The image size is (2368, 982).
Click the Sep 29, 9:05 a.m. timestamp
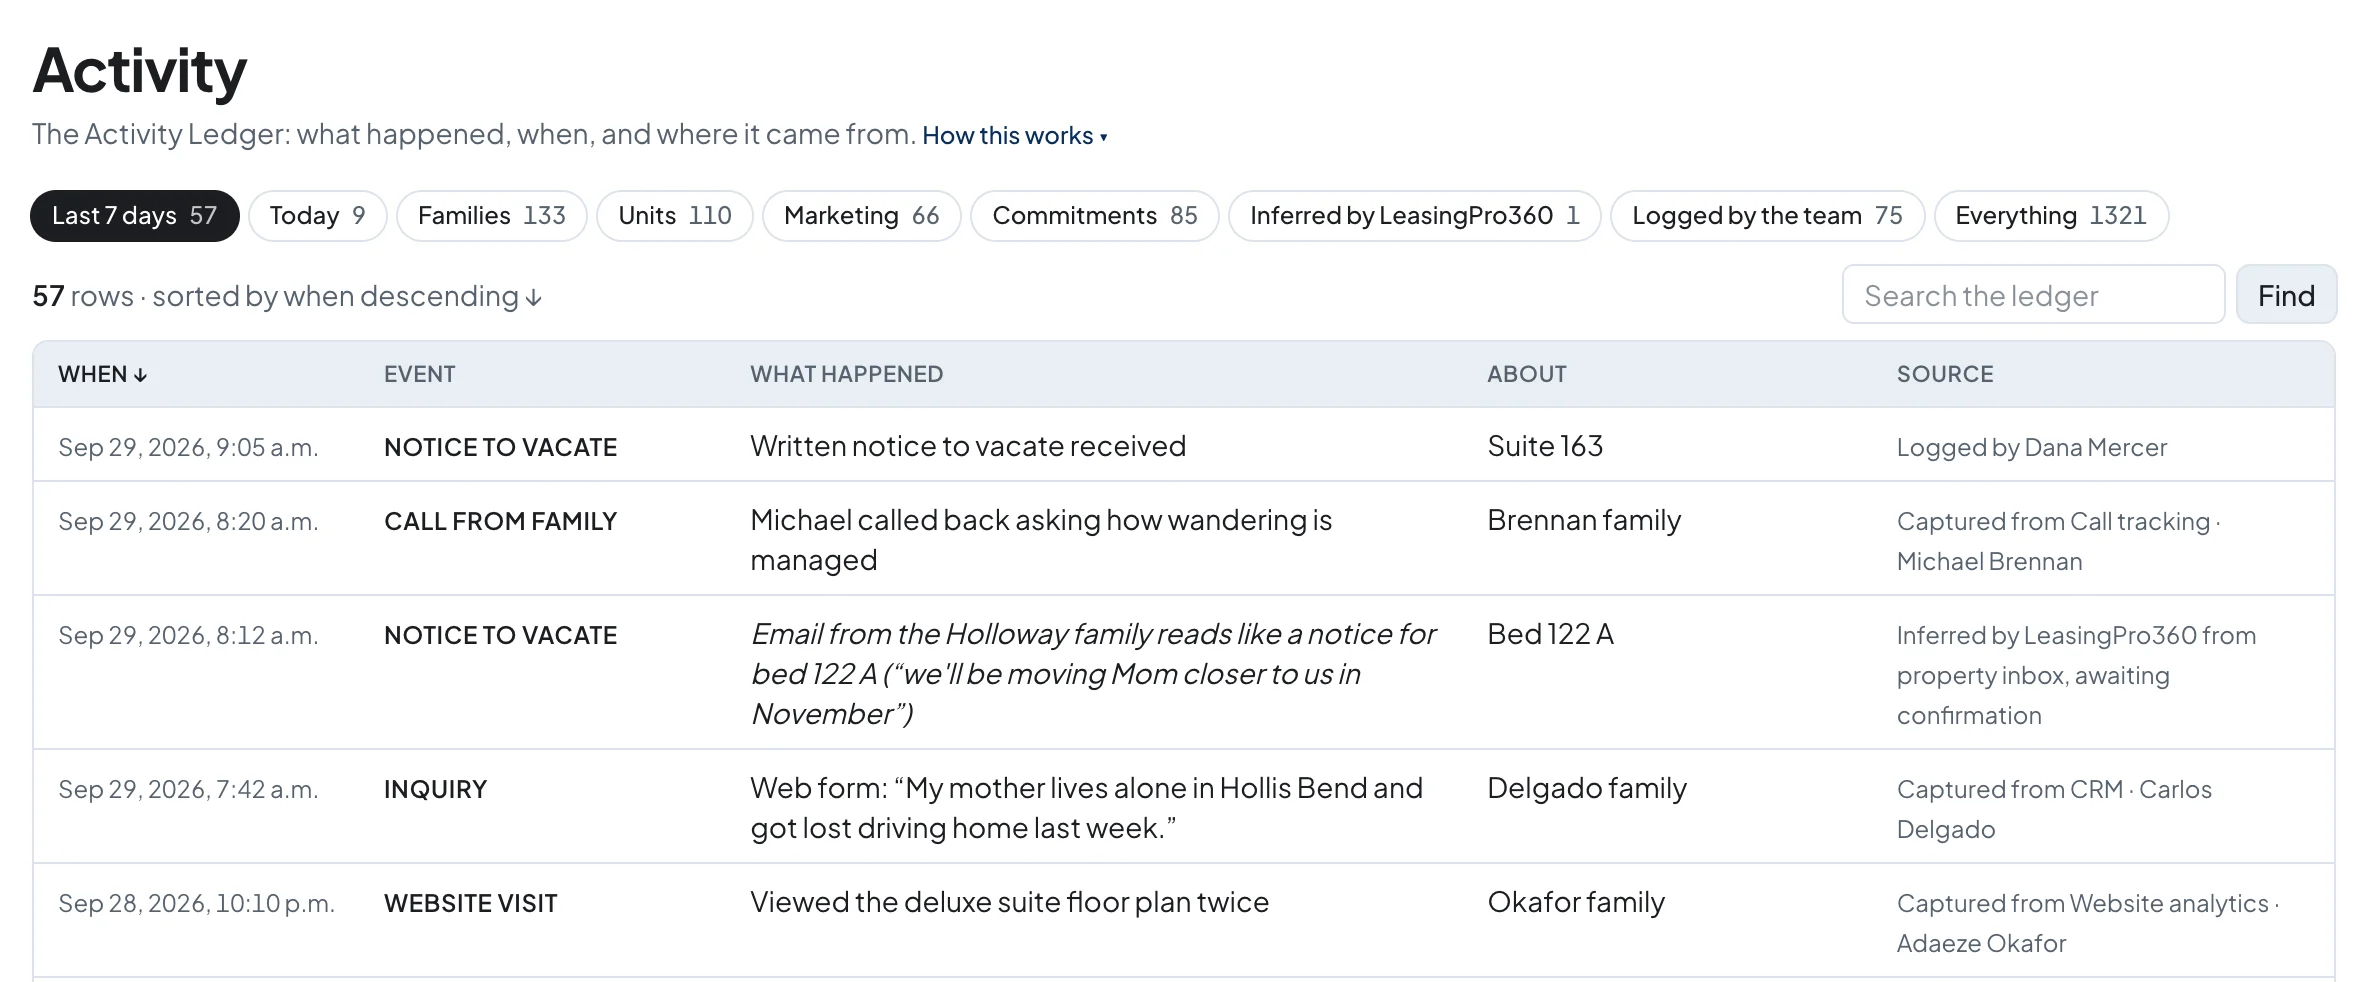click(x=188, y=448)
